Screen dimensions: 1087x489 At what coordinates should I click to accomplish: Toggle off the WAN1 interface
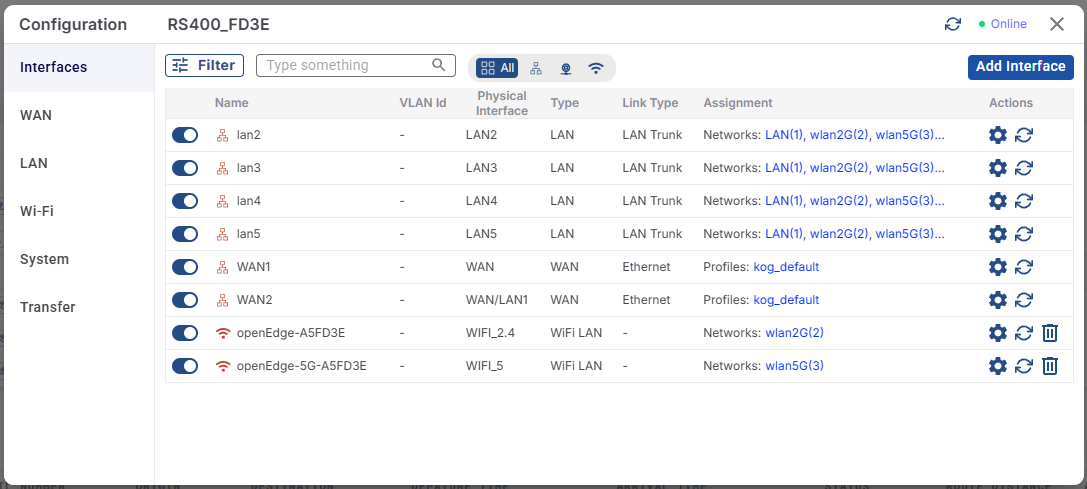pos(185,267)
